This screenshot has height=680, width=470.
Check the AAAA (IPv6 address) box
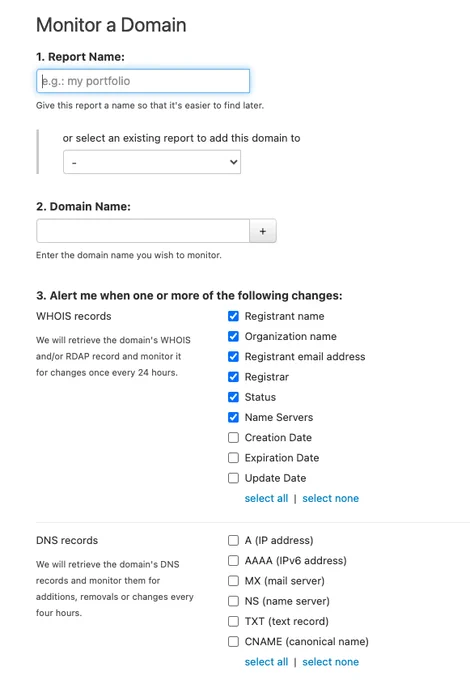click(233, 561)
